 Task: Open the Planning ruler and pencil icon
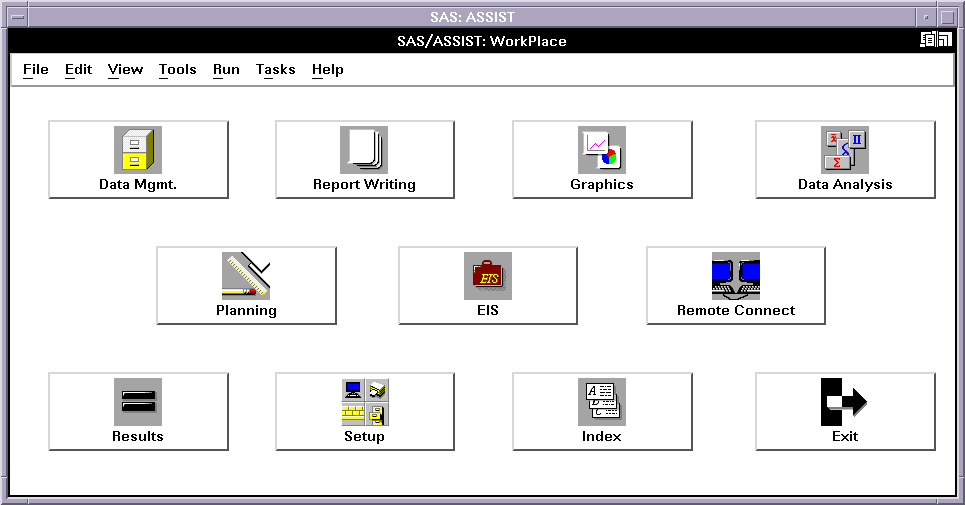point(246,277)
